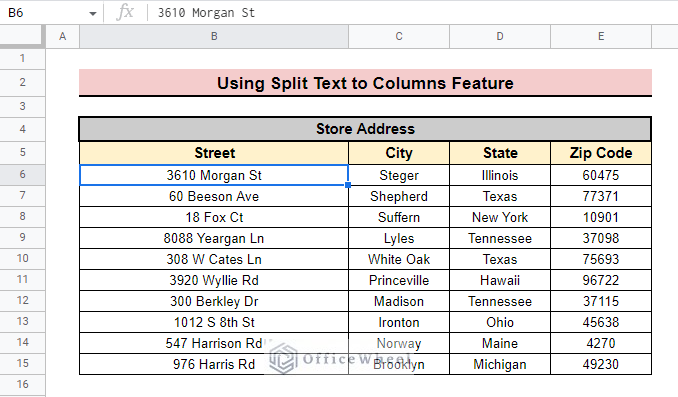678x397 pixels.
Task: Select the zip code cell 60475
Action: (x=601, y=175)
